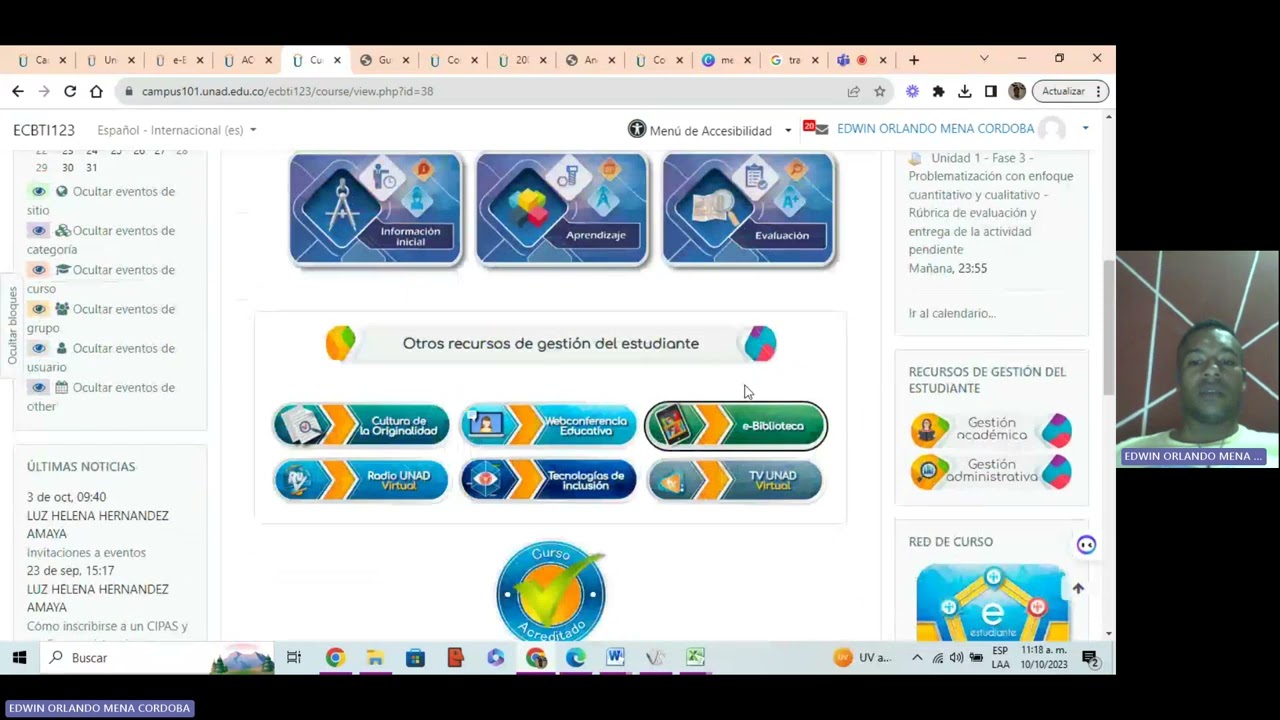Click the scroll-to-top arrow button
The image size is (1280, 720).
click(1078, 589)
